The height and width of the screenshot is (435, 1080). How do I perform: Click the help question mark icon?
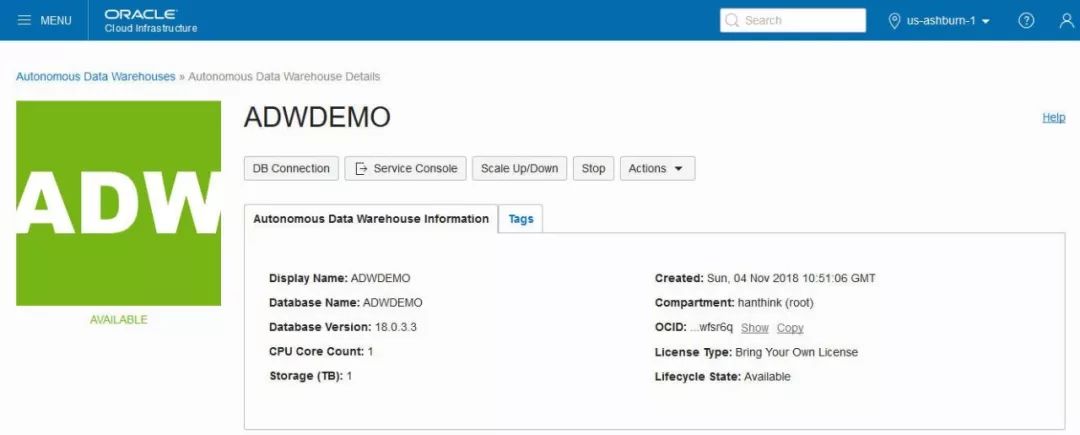coord(1026,21)
